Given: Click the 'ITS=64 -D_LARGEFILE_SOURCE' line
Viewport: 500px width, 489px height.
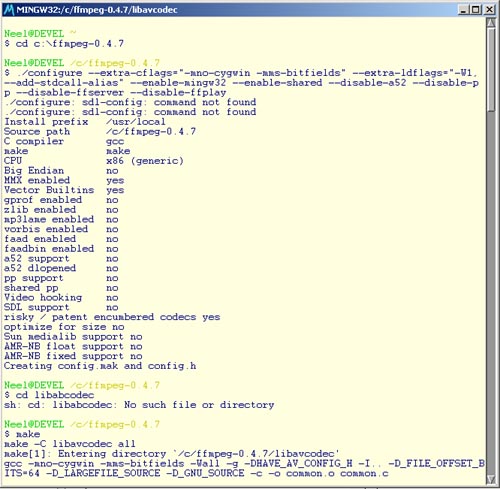Looking at the screenshot, I should pos(196,473).
